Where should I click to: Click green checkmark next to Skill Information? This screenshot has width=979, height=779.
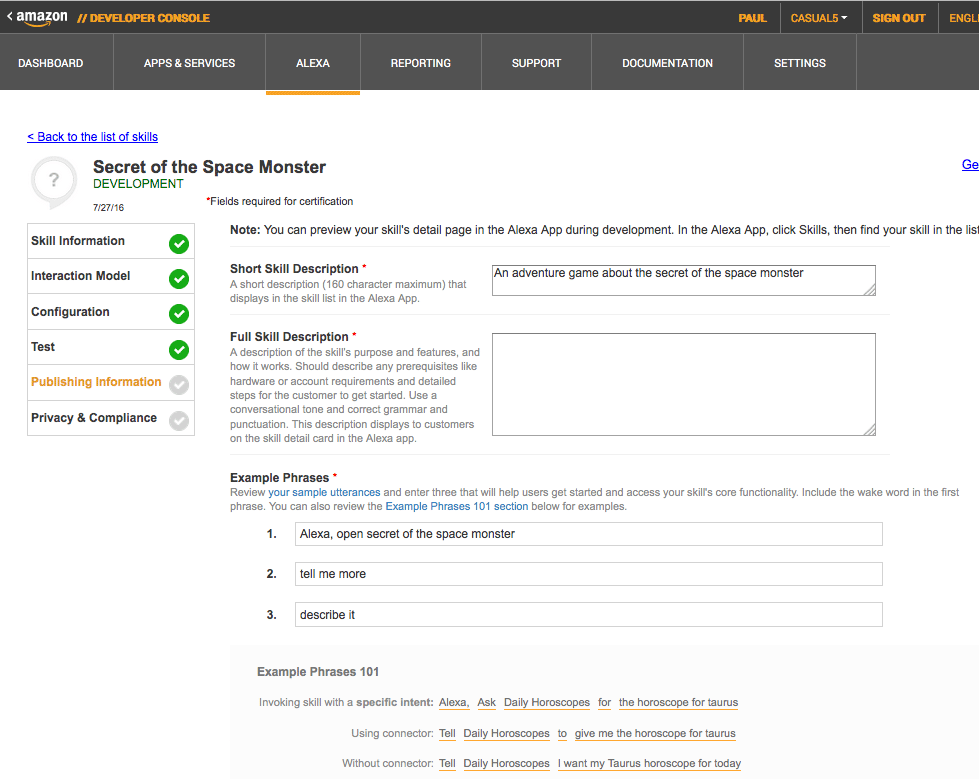(179, 243)
